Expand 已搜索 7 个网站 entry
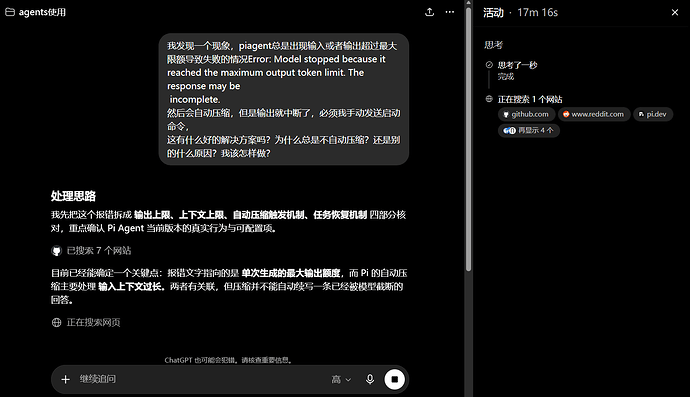690x397 pixels. [x=91, y=251]
